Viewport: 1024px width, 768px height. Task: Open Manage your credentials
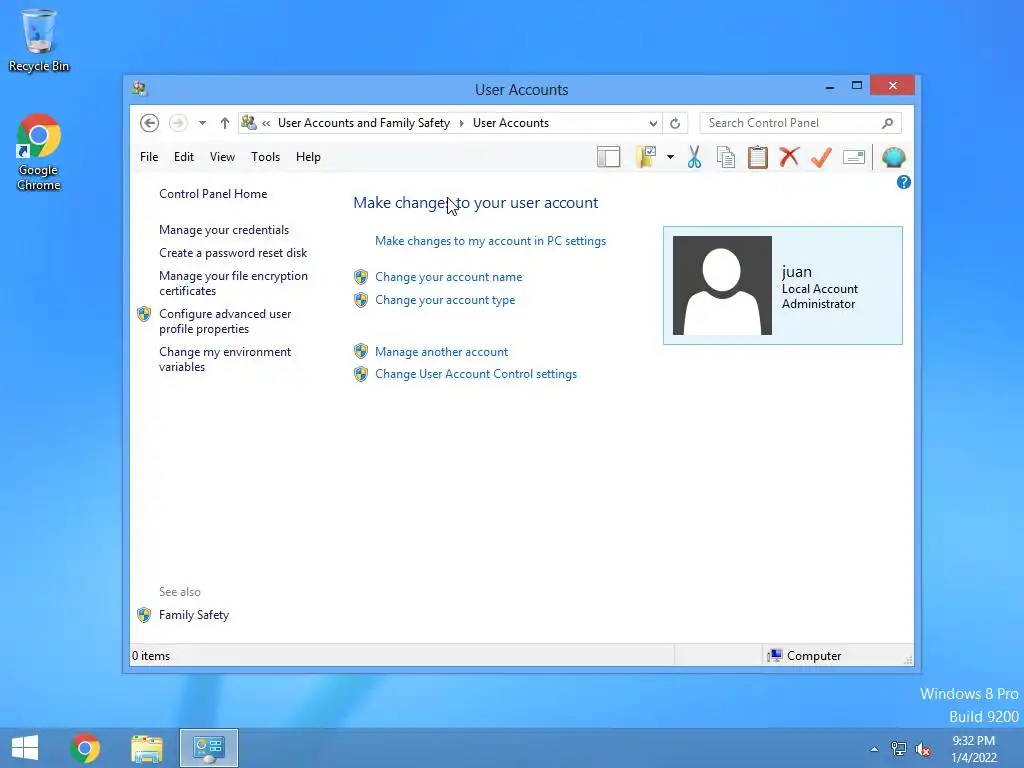tap(224, 230)
